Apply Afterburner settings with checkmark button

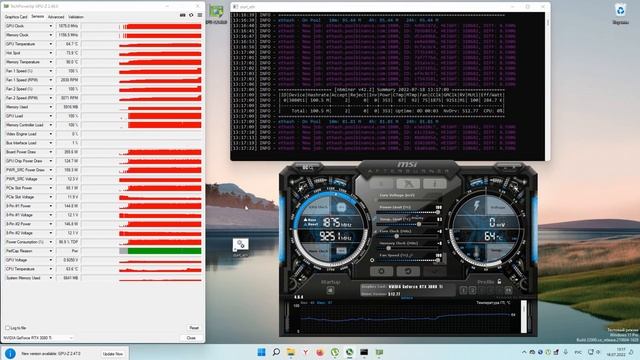point(434,271)
